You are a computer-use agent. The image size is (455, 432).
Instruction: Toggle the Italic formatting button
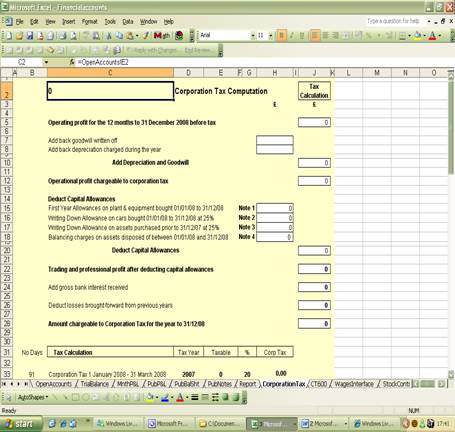click(292, 35)
